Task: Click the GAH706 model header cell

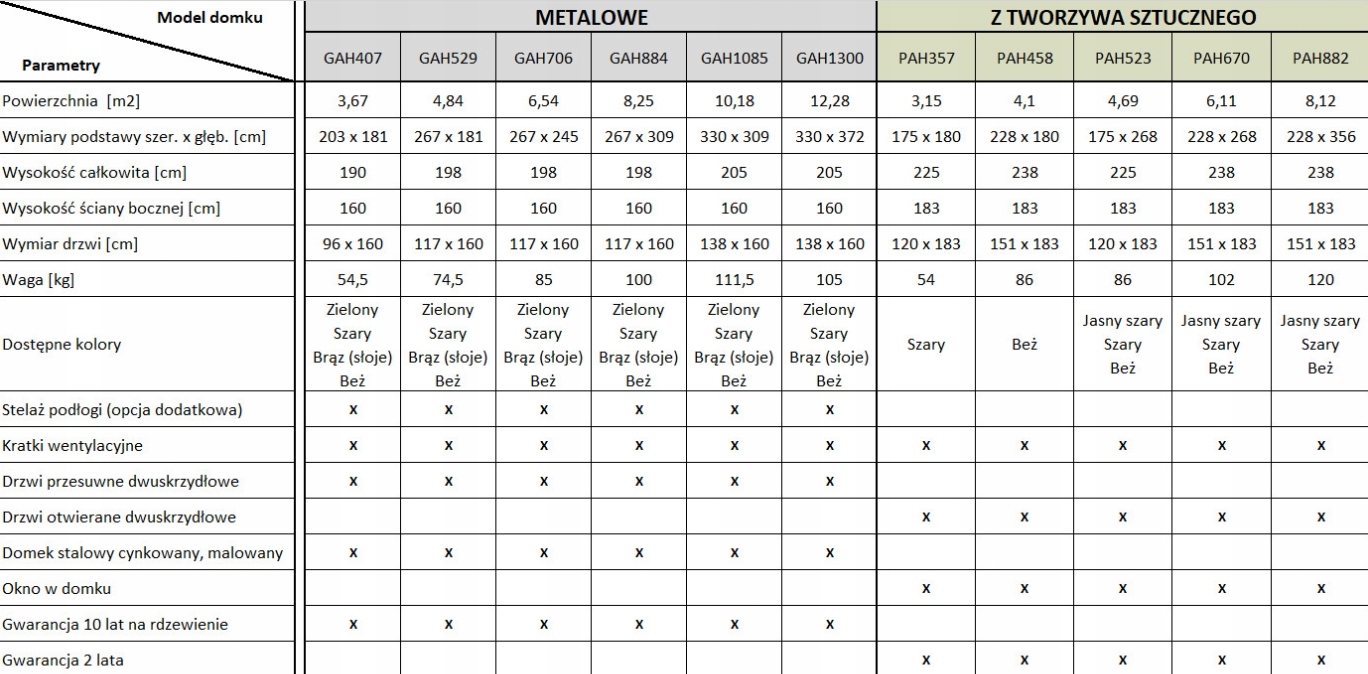Action: (543, 58)
